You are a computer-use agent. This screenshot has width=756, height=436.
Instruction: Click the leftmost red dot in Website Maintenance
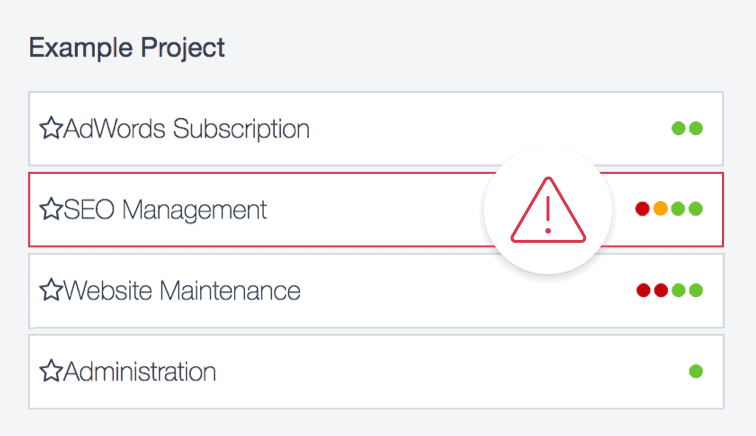click(x=644, y=291)
